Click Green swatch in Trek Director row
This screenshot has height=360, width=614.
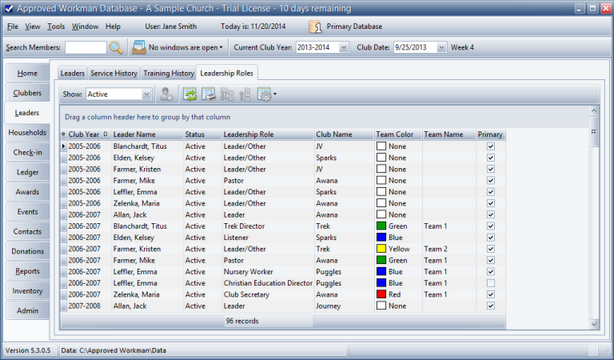(x=381, y=226)
